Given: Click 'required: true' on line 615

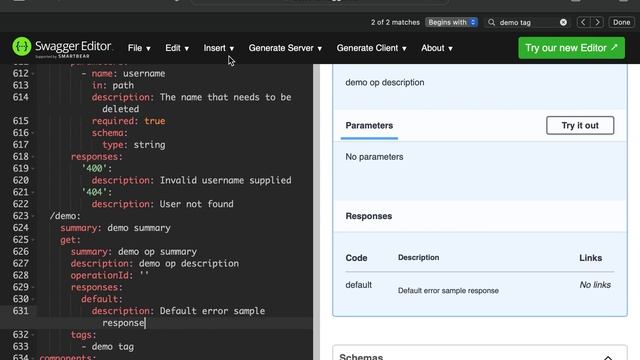Looking at the screenshot, I should click(x=128, y=121).
